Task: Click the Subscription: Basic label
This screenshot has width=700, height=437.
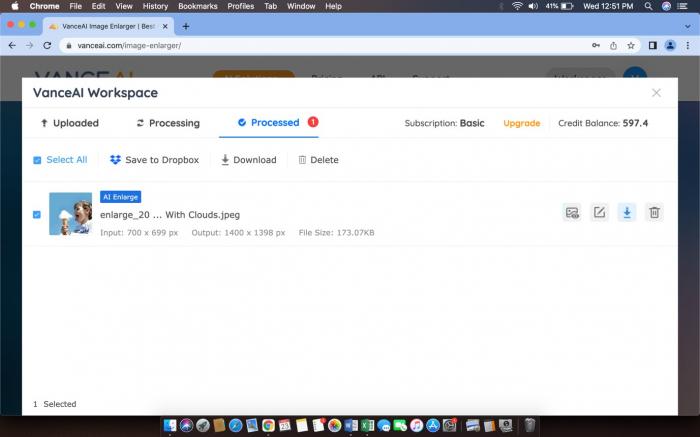Action: pyautogui.click(x=444, y=123)
